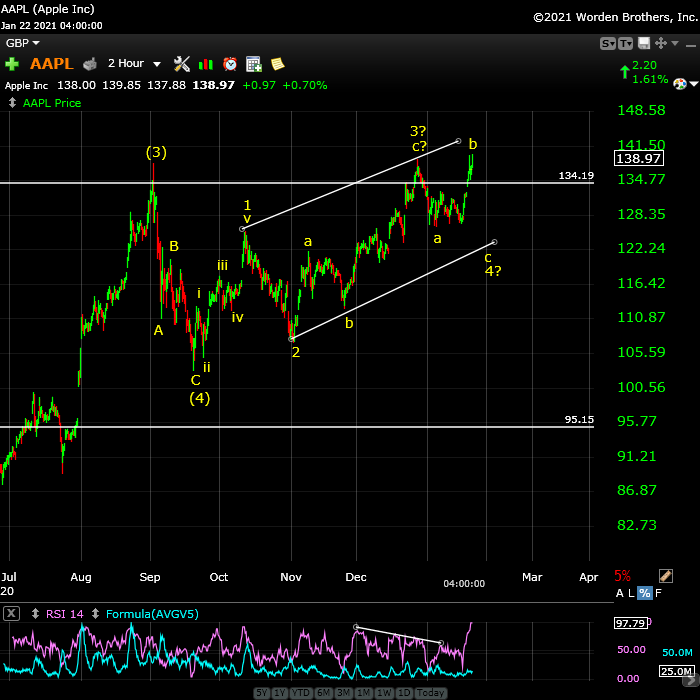The height and width of the screenshot is (700, 700).
Task: Open the yellow sticky notes icon
Action: 278,64
